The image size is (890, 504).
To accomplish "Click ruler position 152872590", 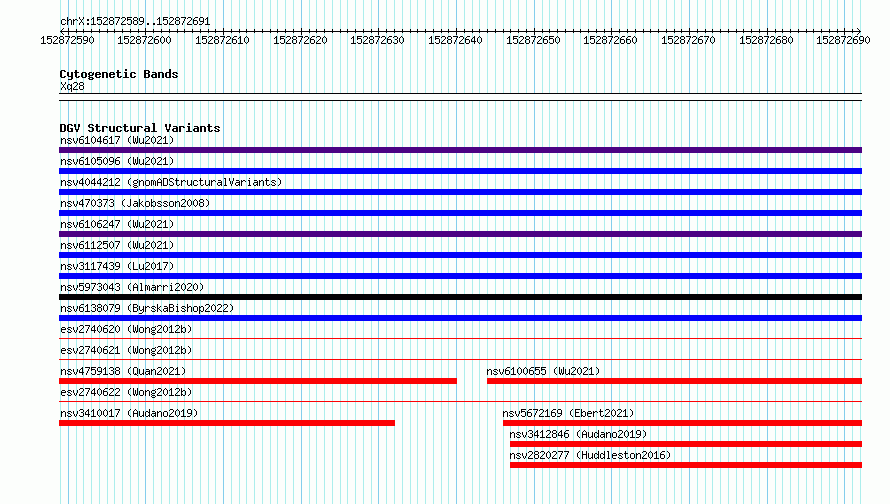I will pos(68,40).
